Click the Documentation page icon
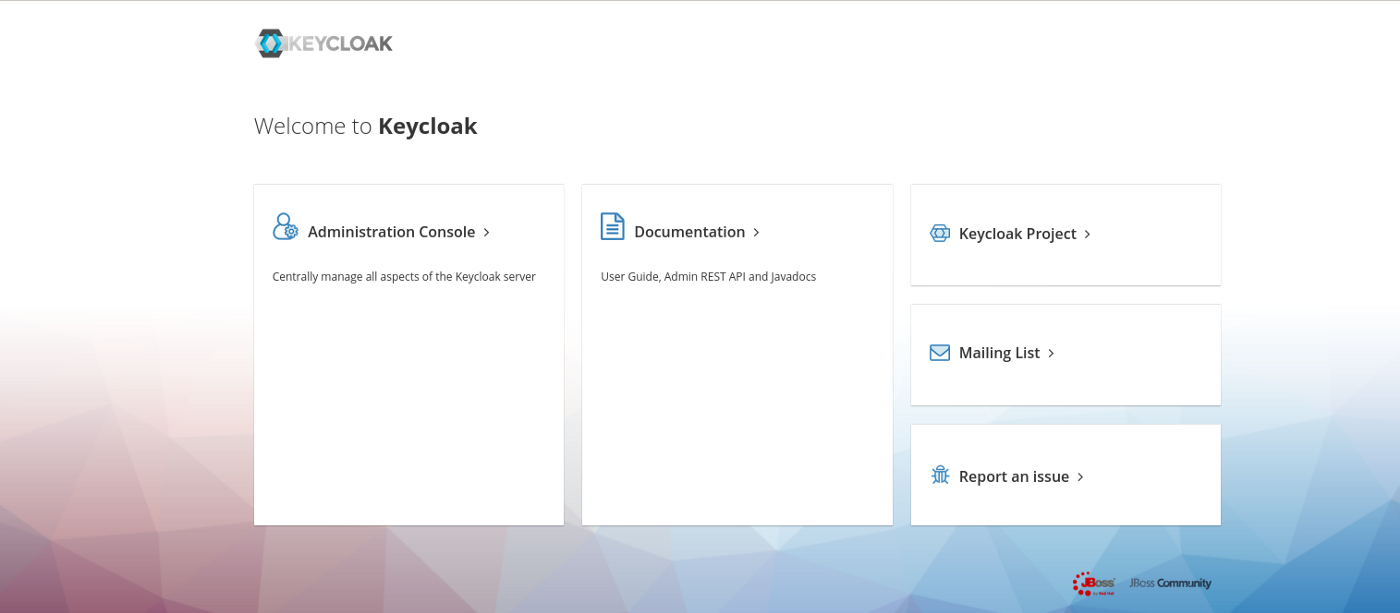 click(x=612, y=226)
